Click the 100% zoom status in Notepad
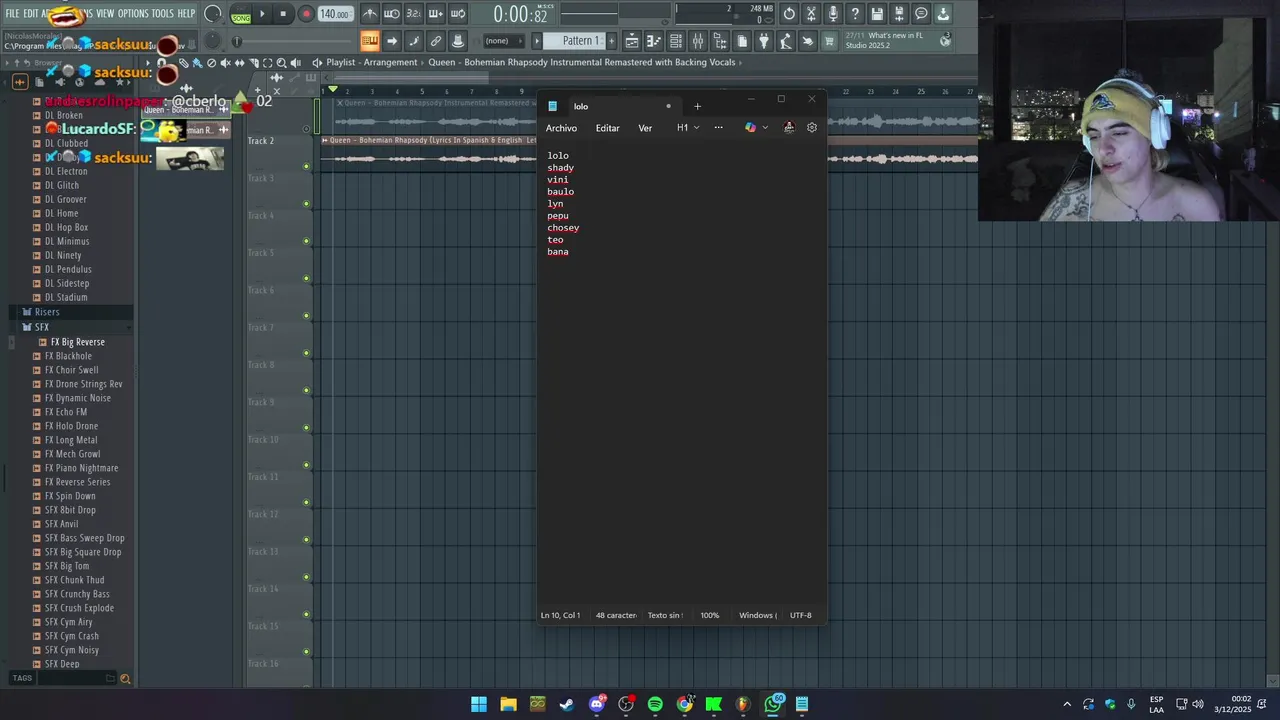 pyautogui.click(x=709, y=615)
